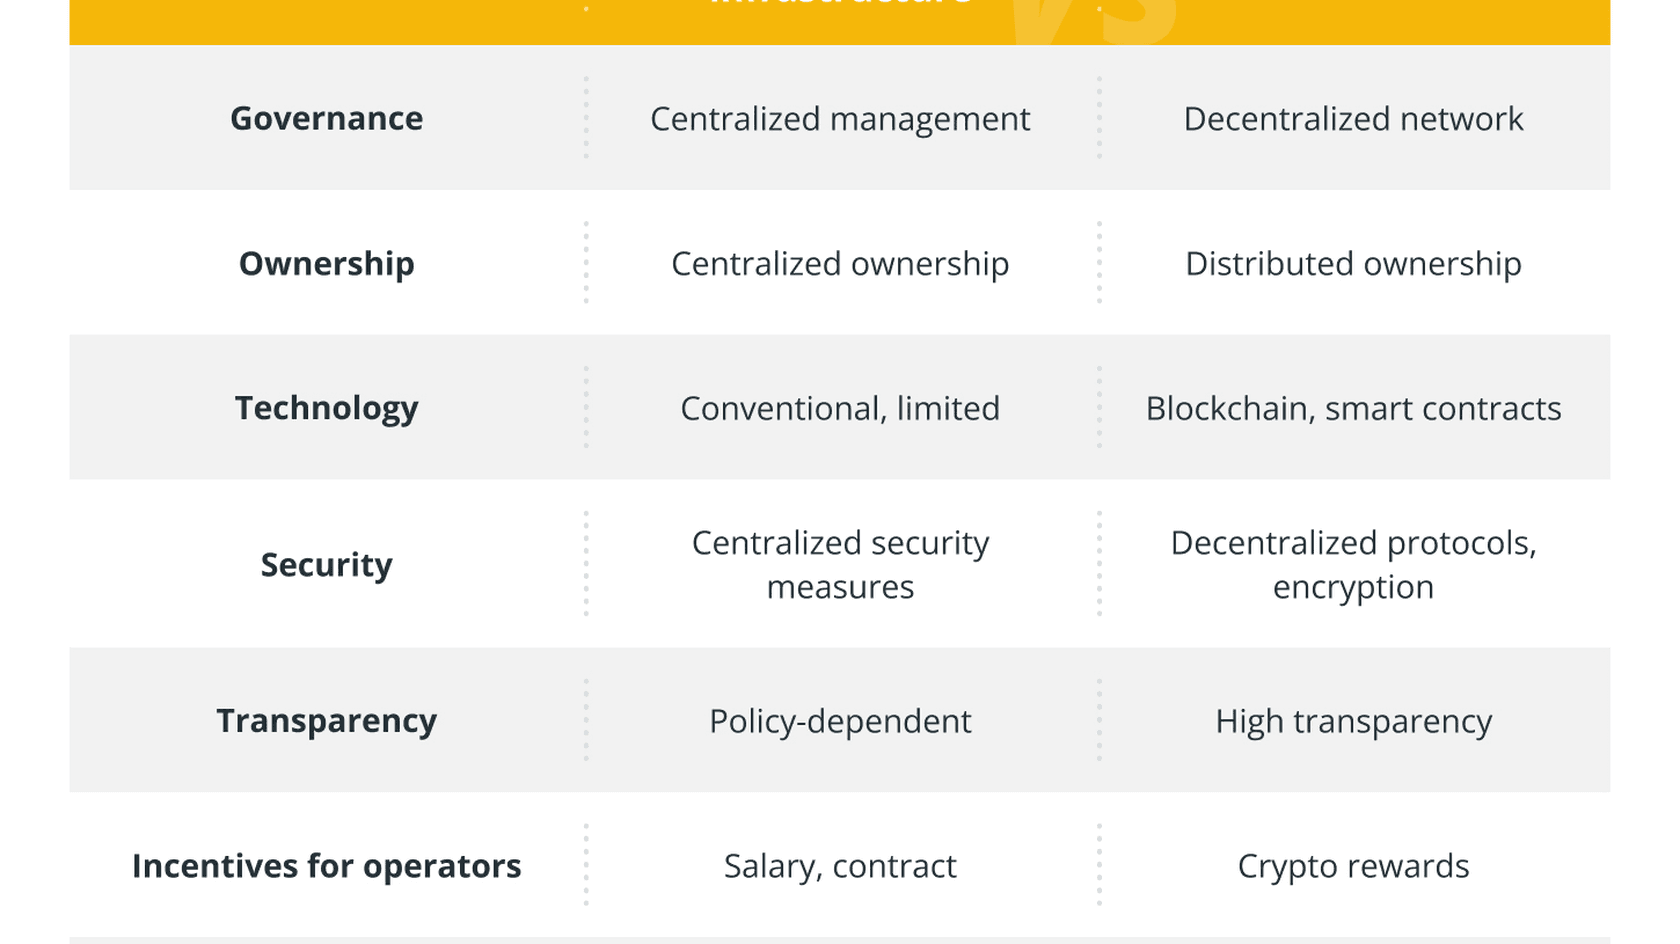Select the 'Policy-dependent' cell

(x=840, y=721)
